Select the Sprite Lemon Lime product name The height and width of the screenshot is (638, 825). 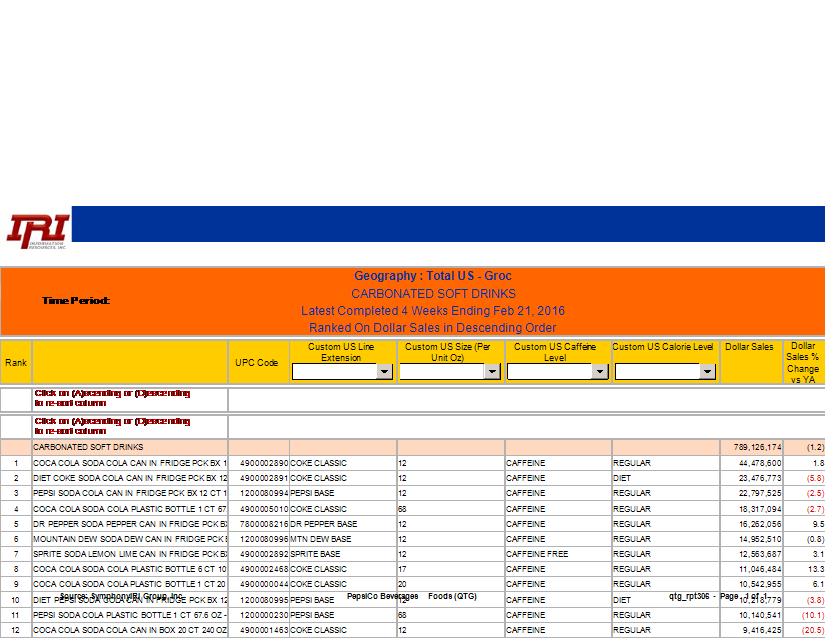129,554
